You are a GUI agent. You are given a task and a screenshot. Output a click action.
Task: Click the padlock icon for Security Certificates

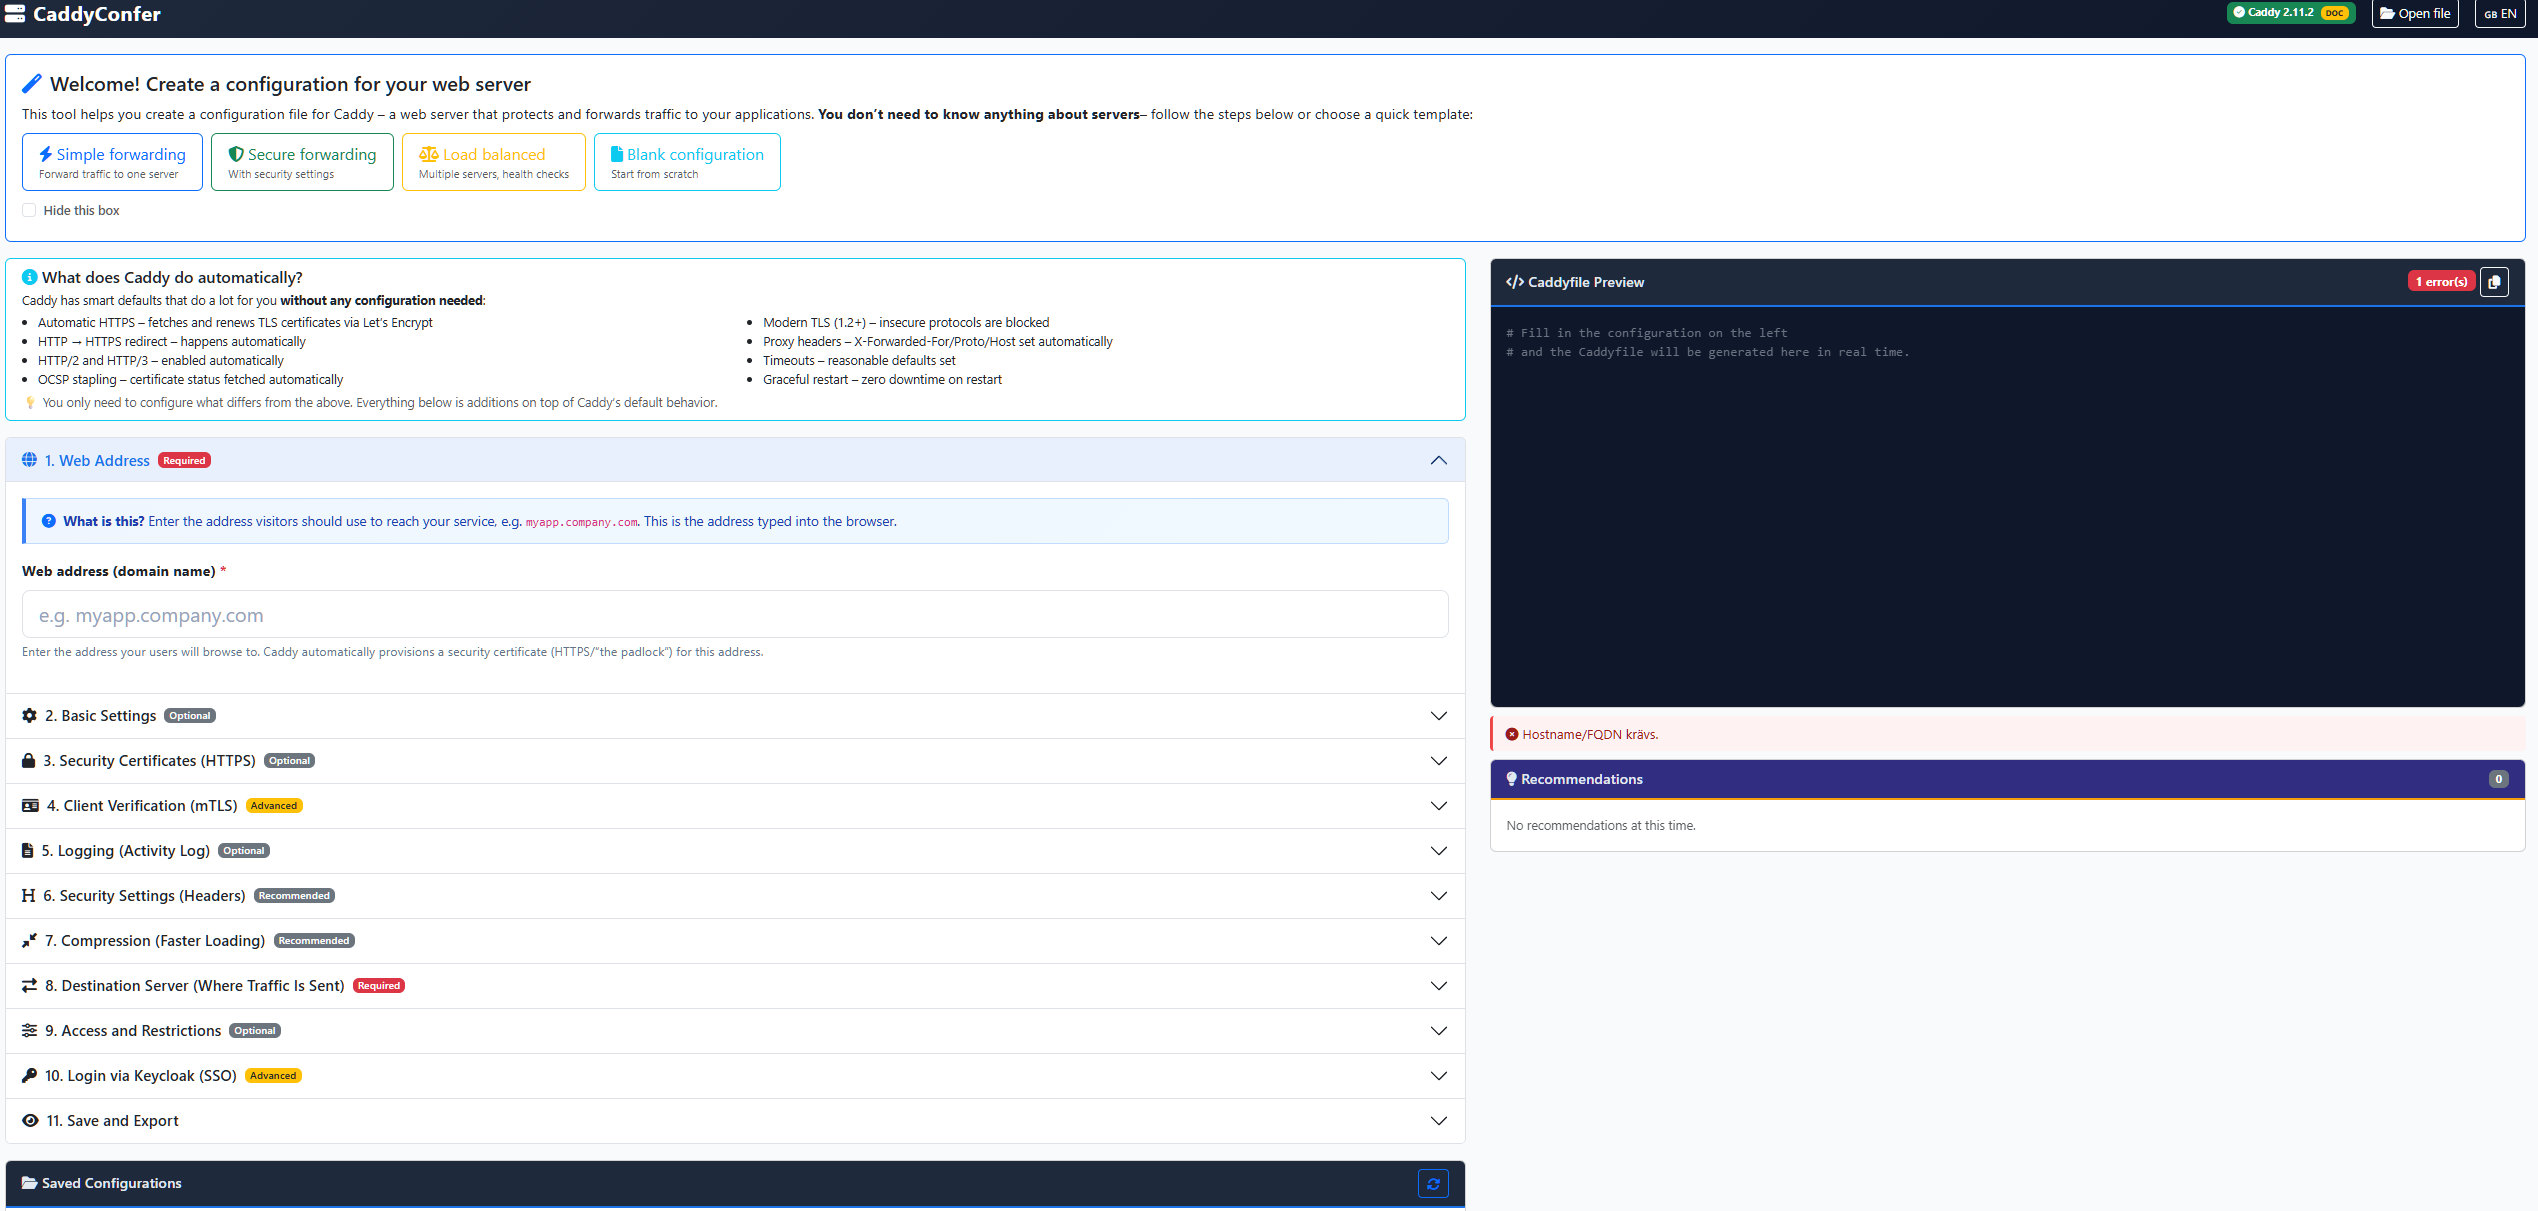pyautogui.click(x=29, y=761)
